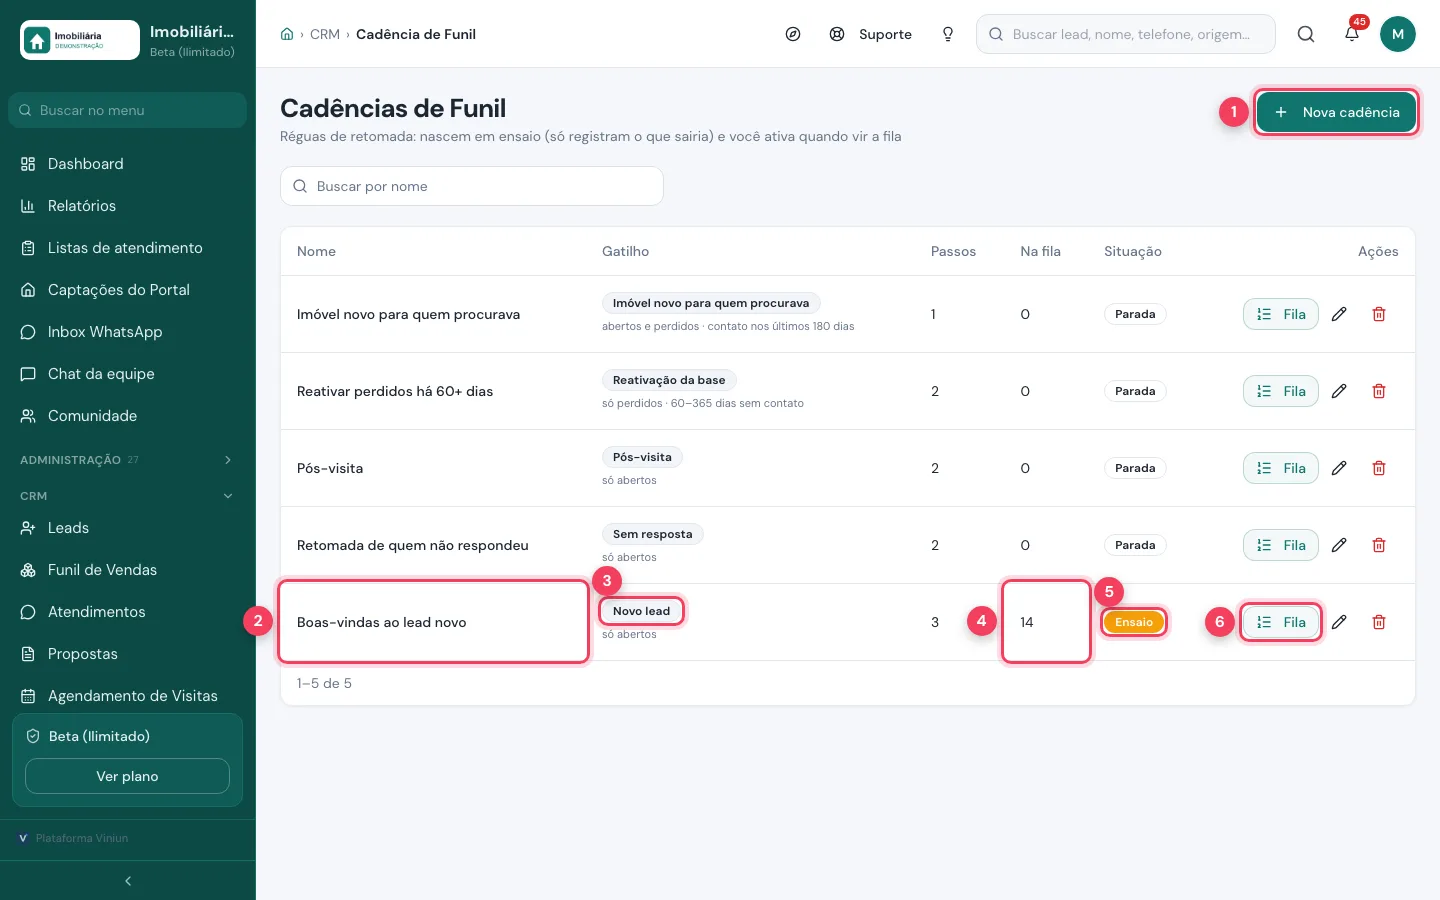Click the Nova cadência button
The height and width of the screenshot is (900, 1440).
click(x=1336, y=112)
